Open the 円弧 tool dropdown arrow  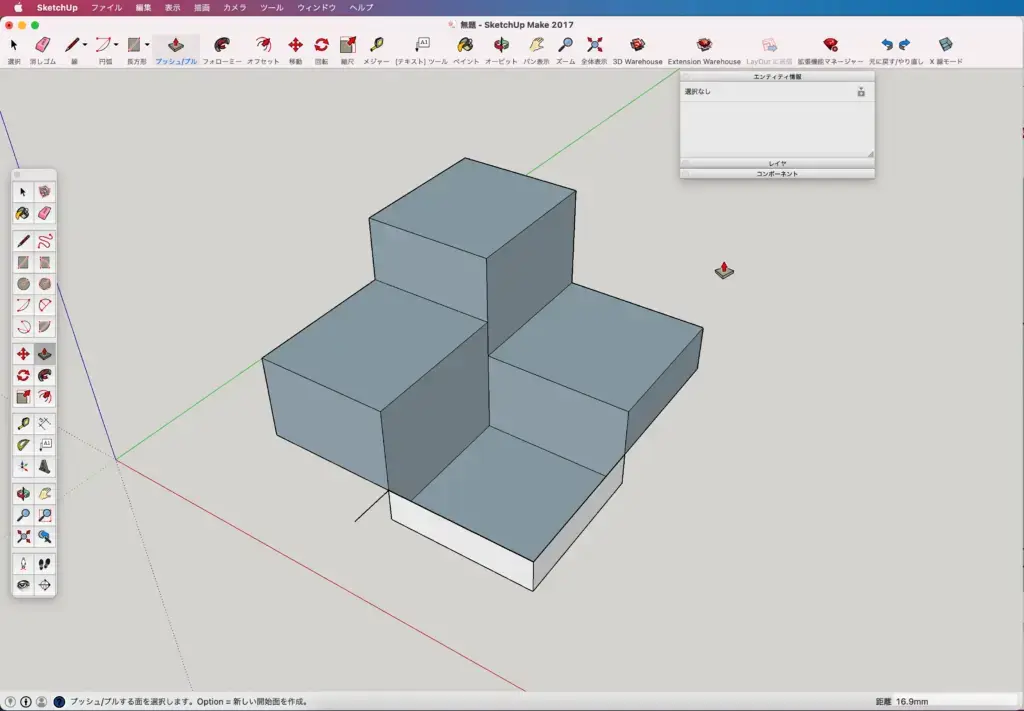(116, 44)
